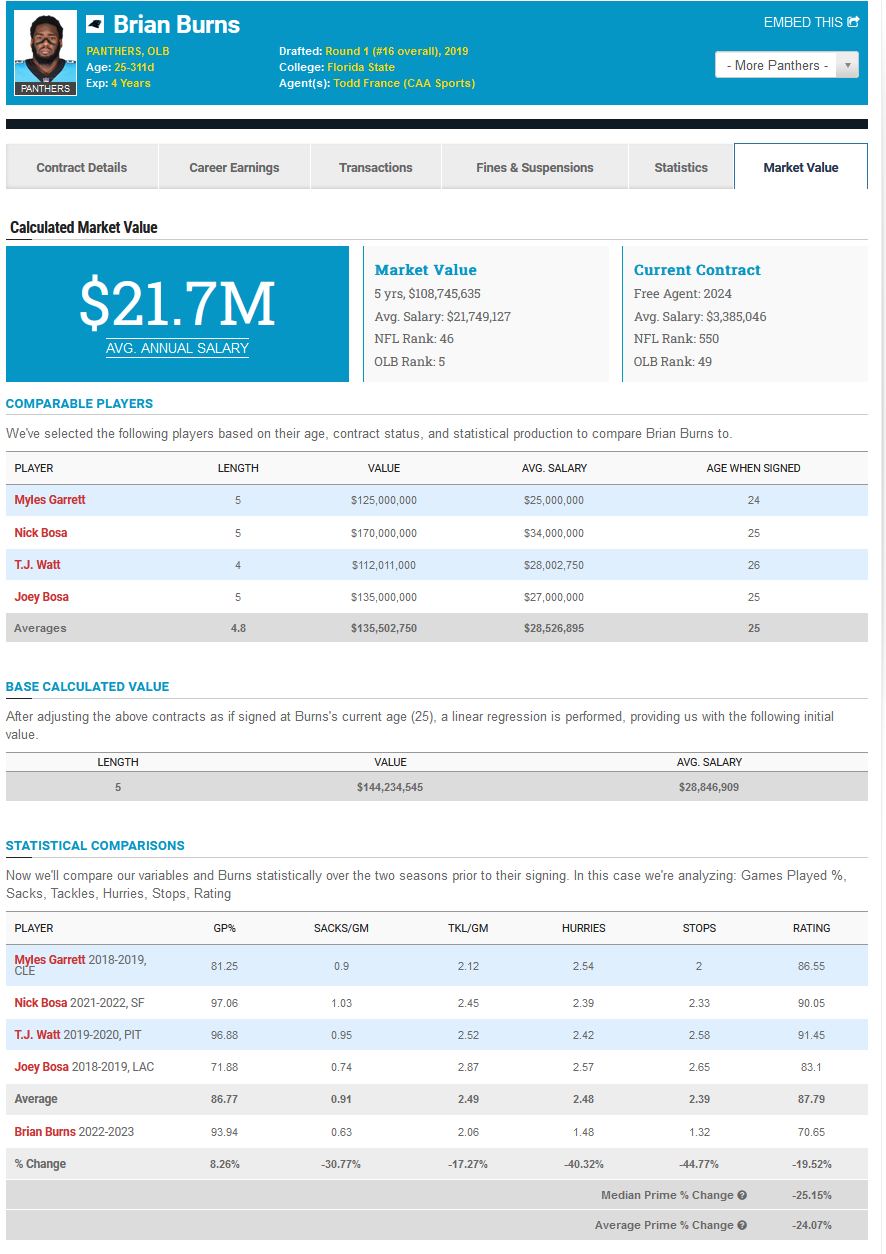The width and height of the screenshot is (886, 1254).
Task: Select the $112,011,000 contract value cell
Action: coord(384,565)
